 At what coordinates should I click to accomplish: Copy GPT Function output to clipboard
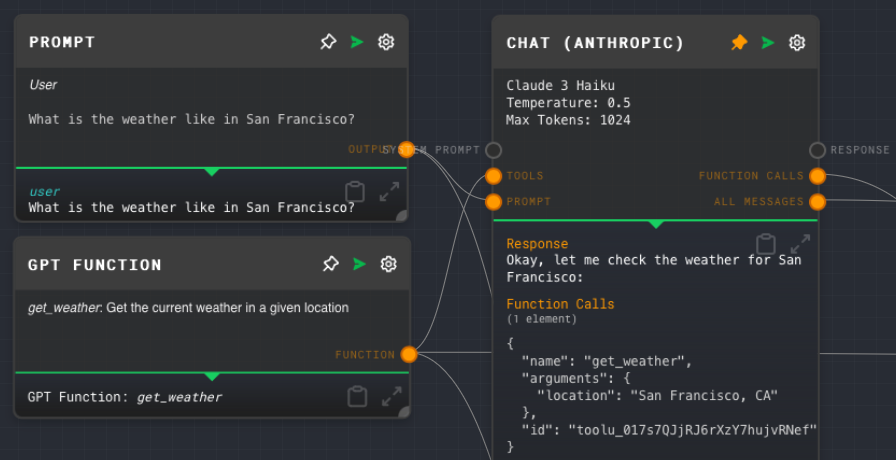[357, 396]
